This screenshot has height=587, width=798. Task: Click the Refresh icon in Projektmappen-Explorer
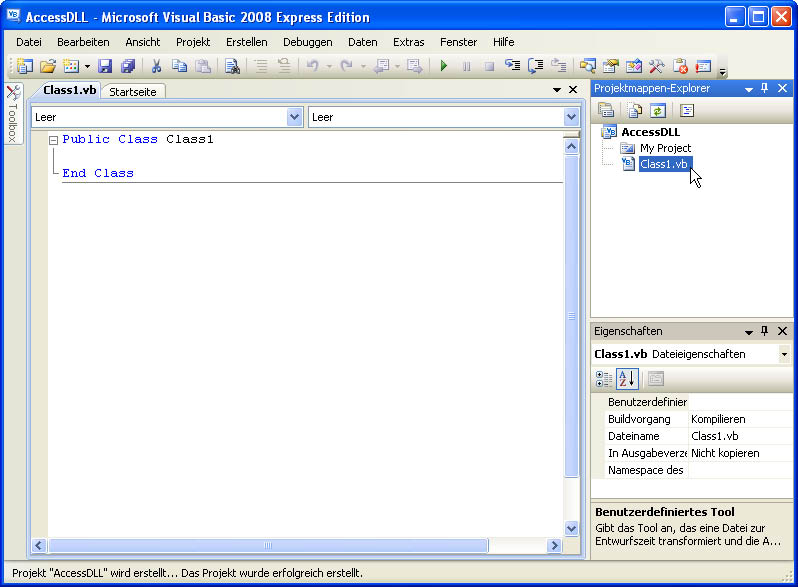[x=658, y=110]
